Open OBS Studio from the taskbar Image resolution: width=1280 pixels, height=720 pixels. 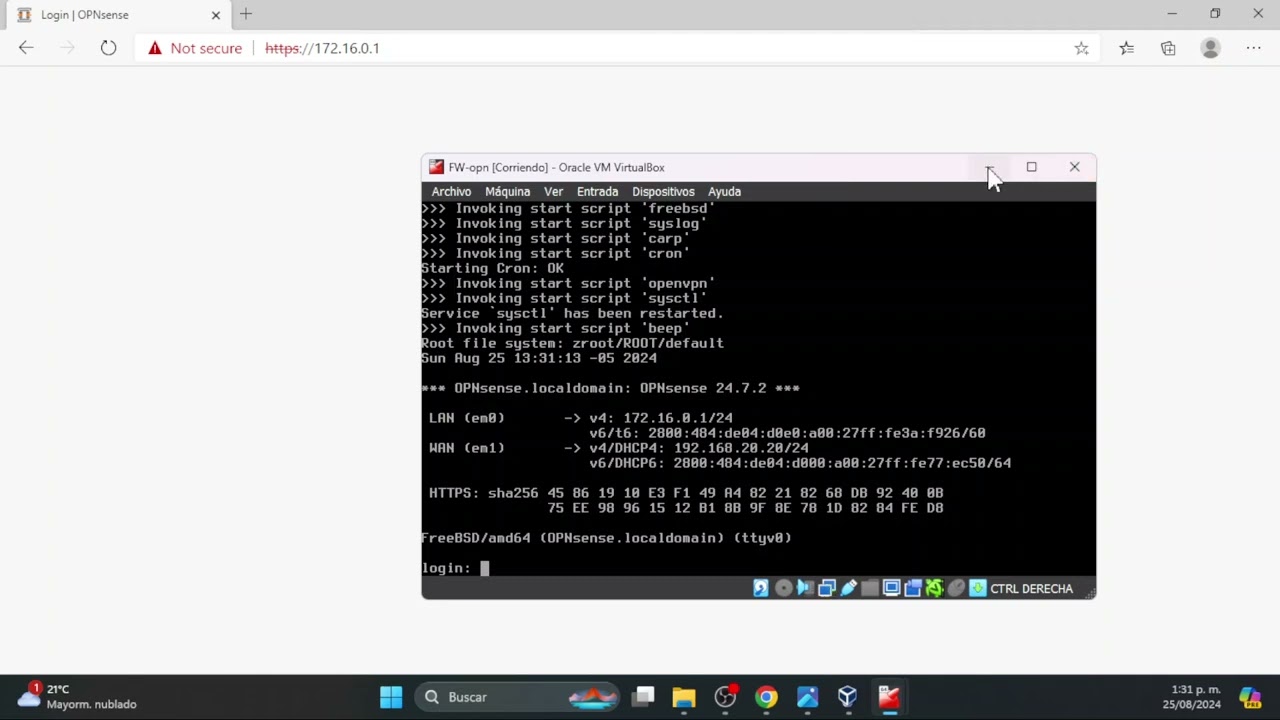coord(725,697)
